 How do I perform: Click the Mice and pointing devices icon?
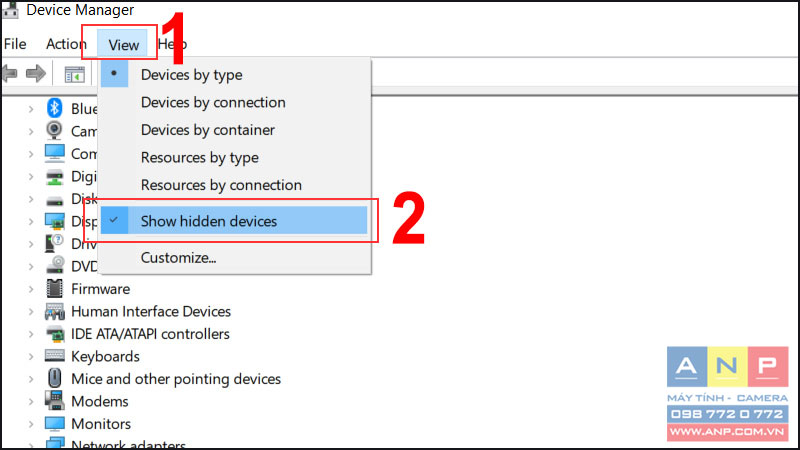point(54,379)
